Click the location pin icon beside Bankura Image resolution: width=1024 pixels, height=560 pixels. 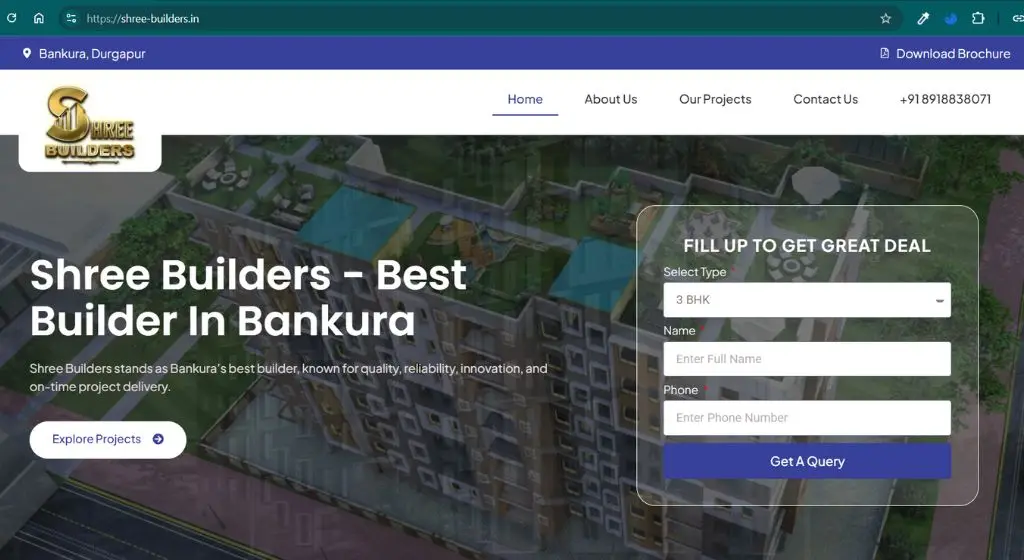click(27, 54)
